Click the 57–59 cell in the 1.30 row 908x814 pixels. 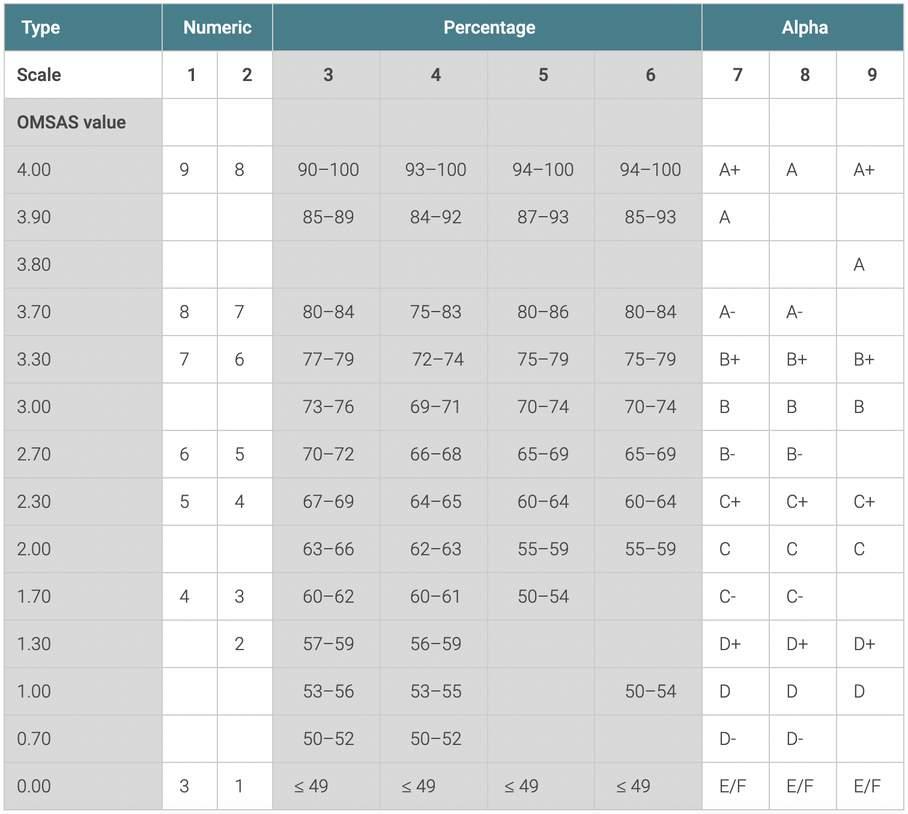coord(327,644)
